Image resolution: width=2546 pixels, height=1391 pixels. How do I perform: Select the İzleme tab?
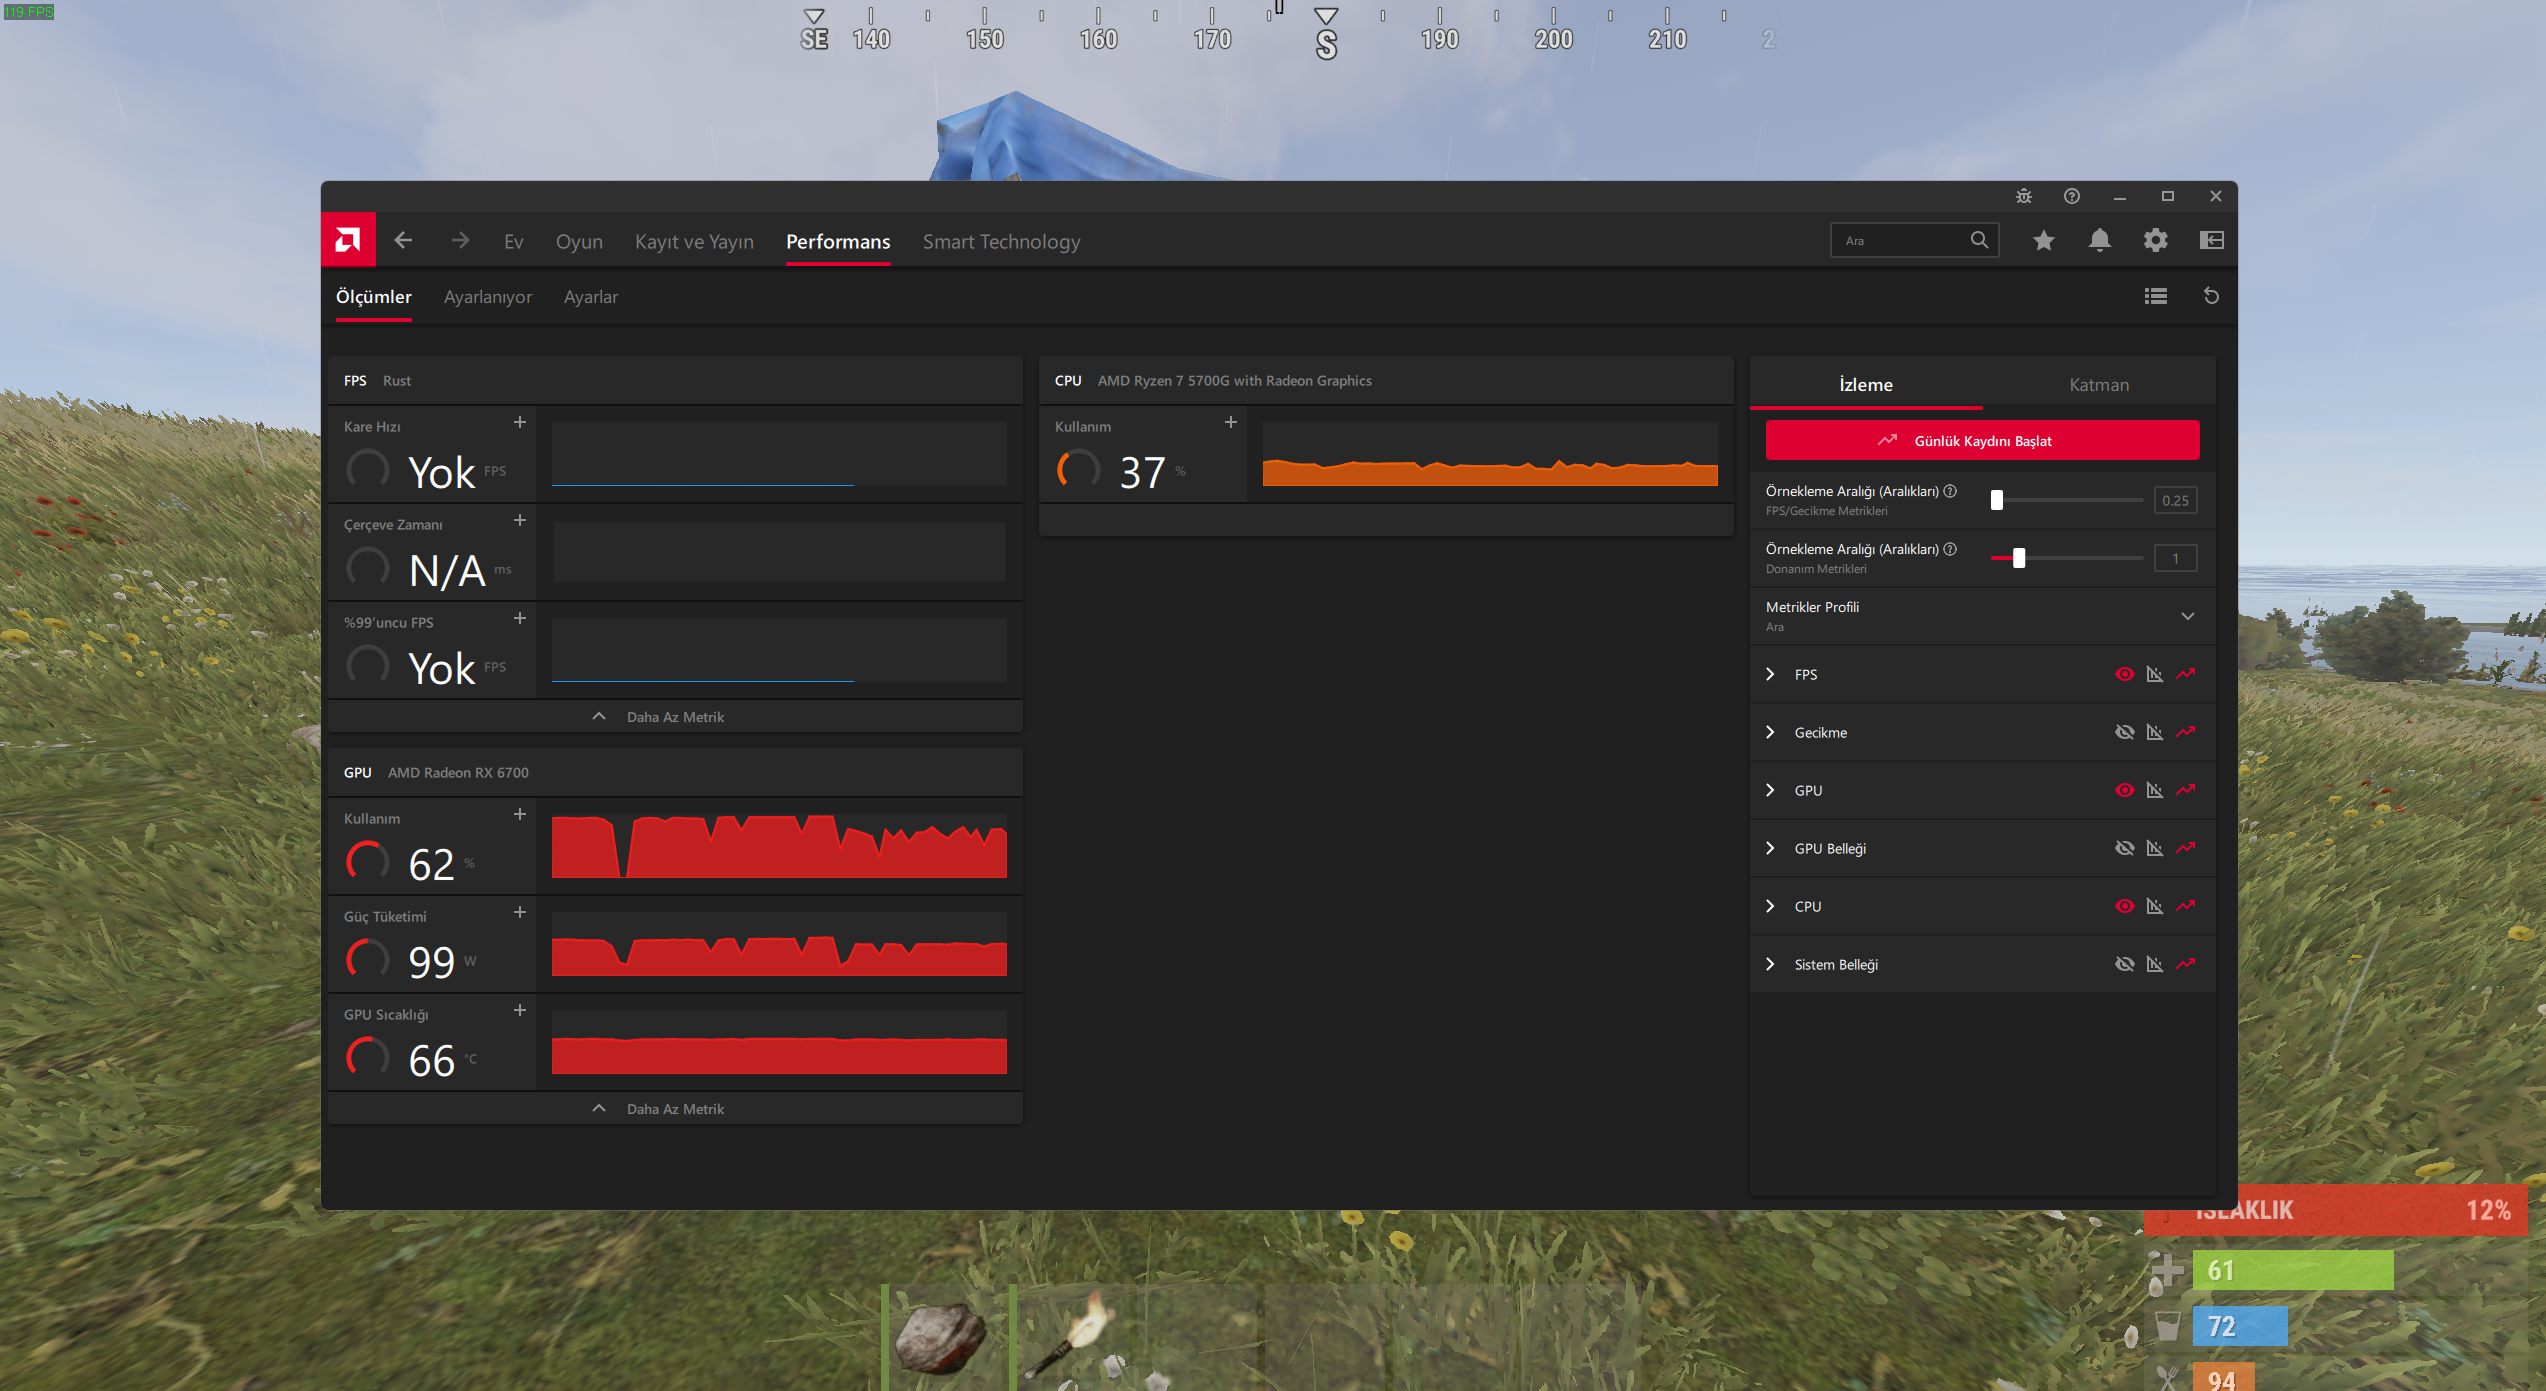(1866, 385)
